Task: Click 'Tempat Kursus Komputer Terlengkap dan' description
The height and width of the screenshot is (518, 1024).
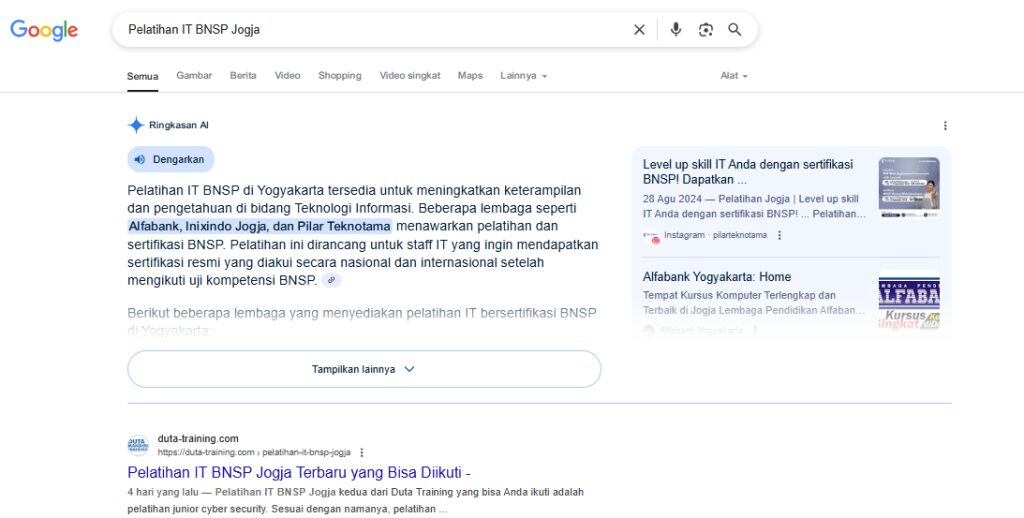Action: pyautogui.click(x=739, y=295)
